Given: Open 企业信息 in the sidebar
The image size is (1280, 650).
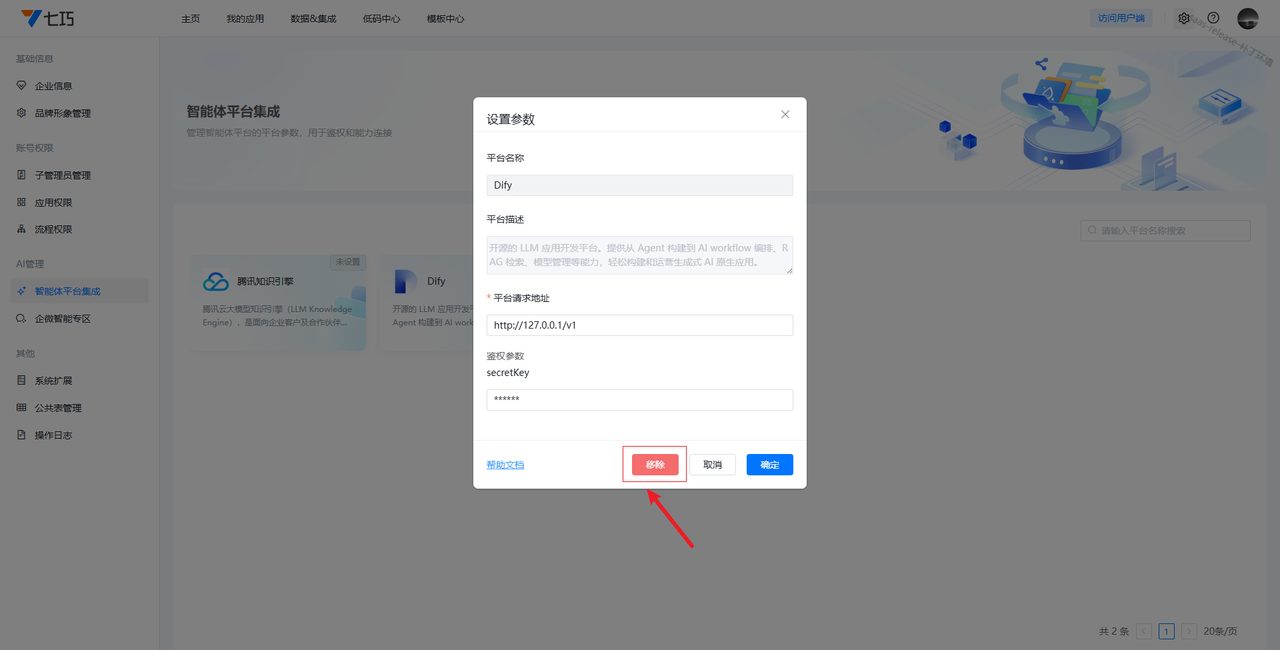Looking at the screenshot, I should coord(53,86).
